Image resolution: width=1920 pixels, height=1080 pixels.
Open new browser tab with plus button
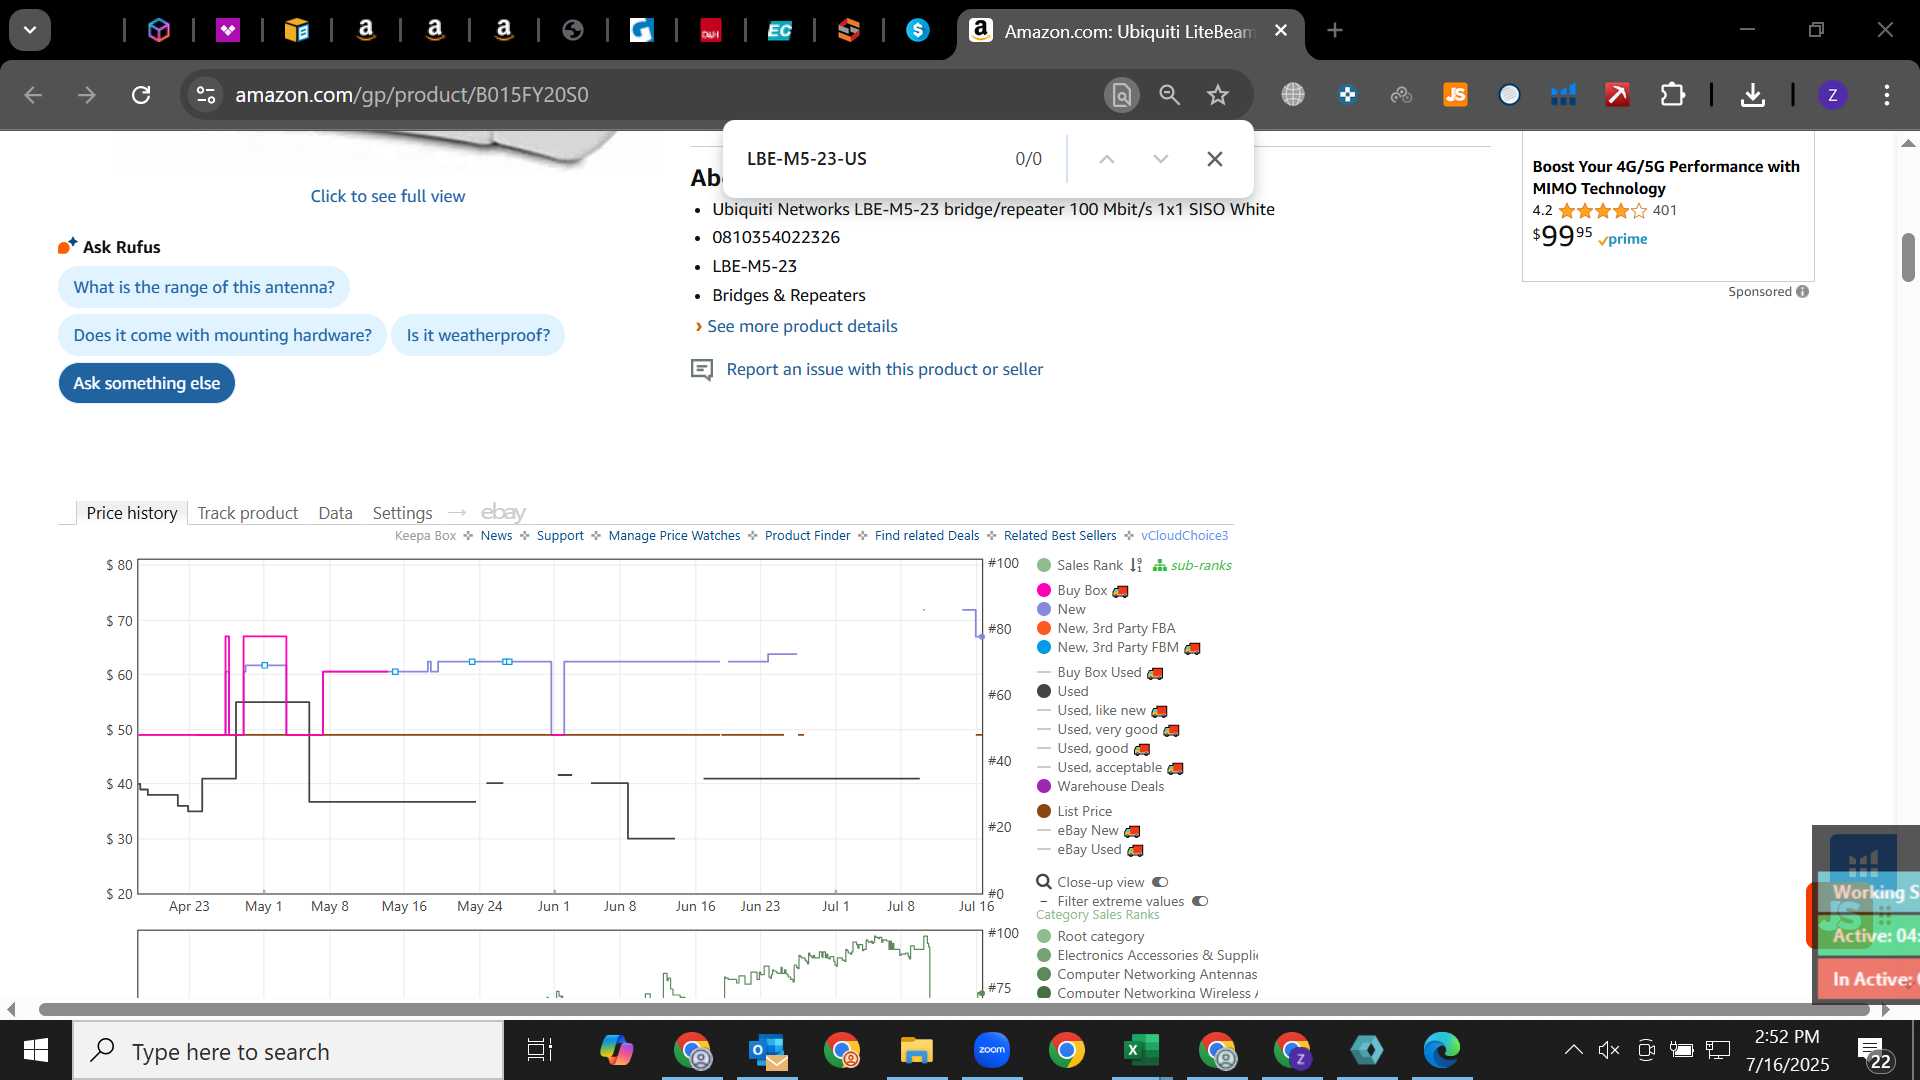[x=1335, y=31]
